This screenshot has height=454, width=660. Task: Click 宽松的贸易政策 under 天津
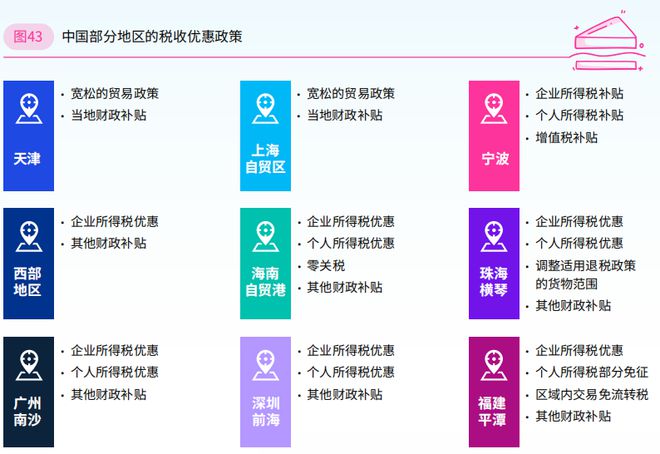[x=114, y=93]
